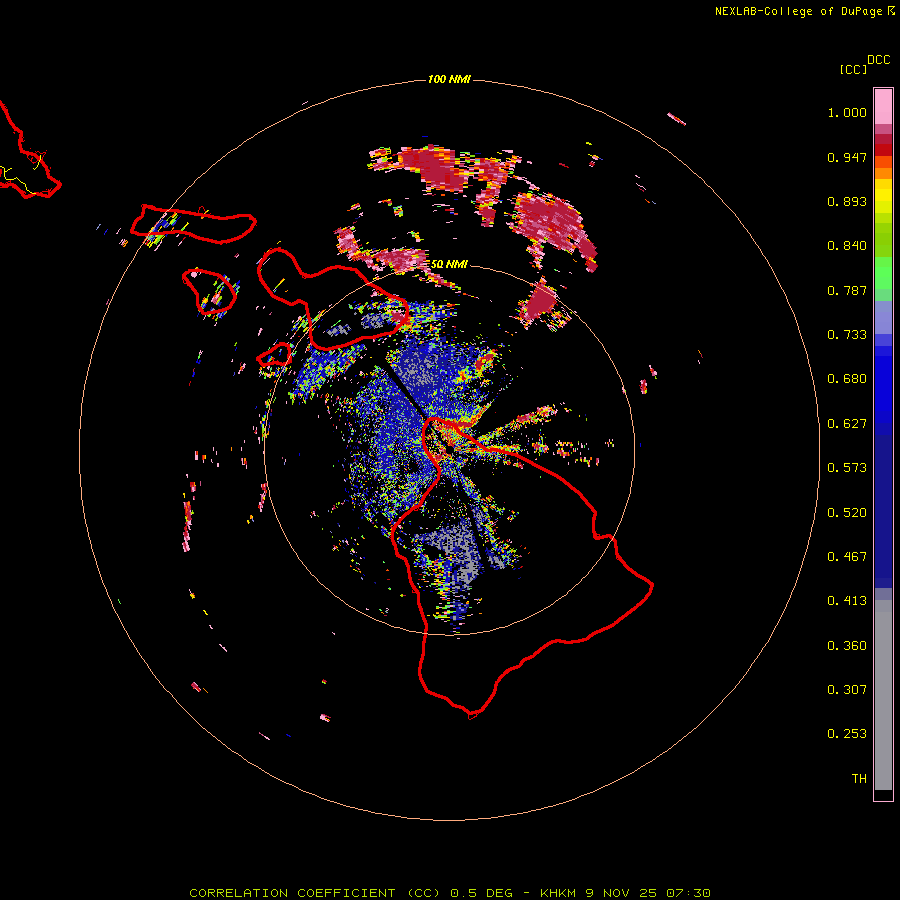Image resolution: width=900 pixels, height=900 pixels.
Task: Click the TH threshold label
Action: (859, 779)
